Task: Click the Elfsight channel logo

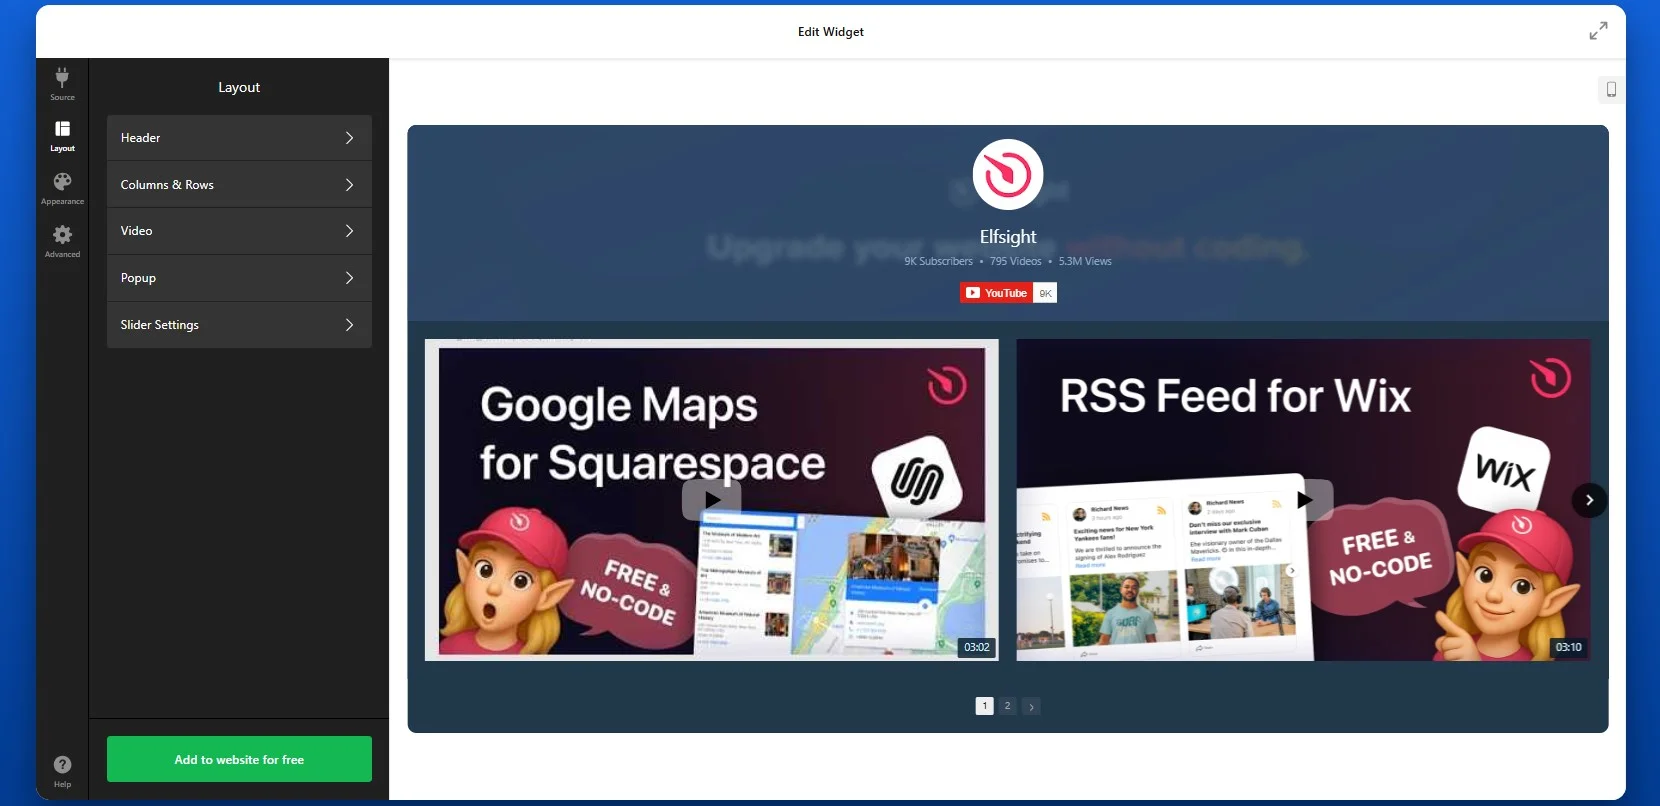Action: tap(1008, 174)
